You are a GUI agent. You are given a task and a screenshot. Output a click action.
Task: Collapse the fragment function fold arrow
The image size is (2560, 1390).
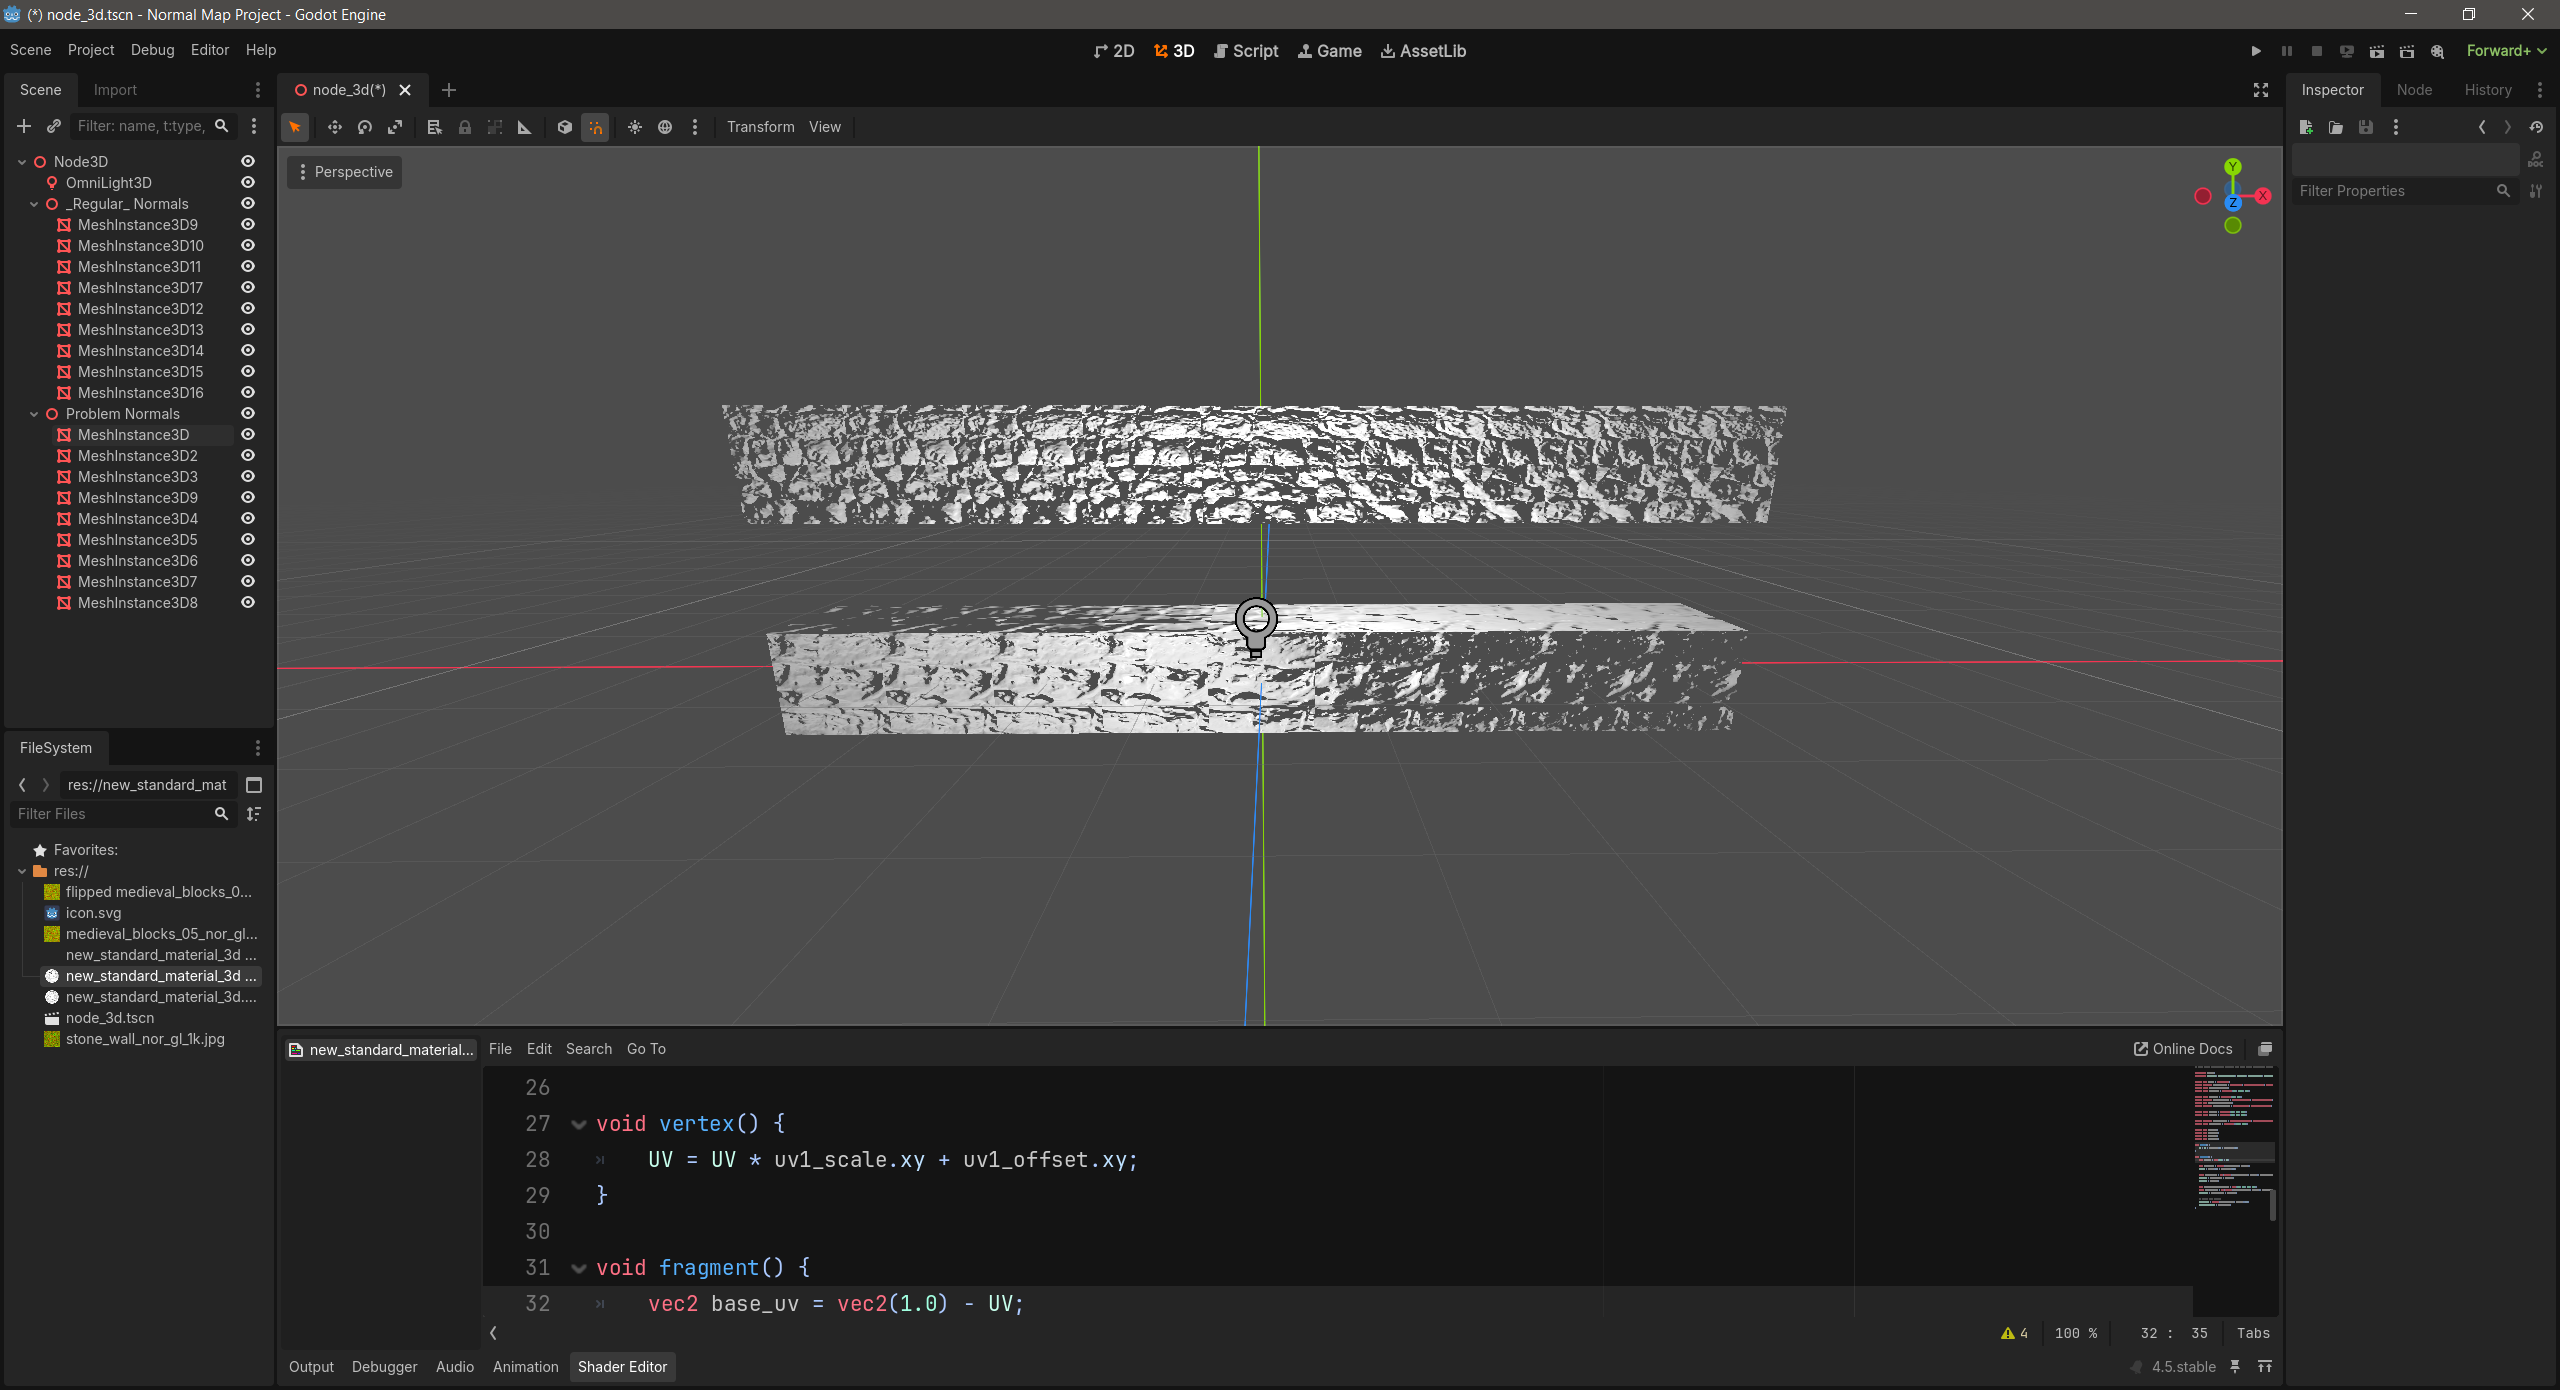point(578,1268)
